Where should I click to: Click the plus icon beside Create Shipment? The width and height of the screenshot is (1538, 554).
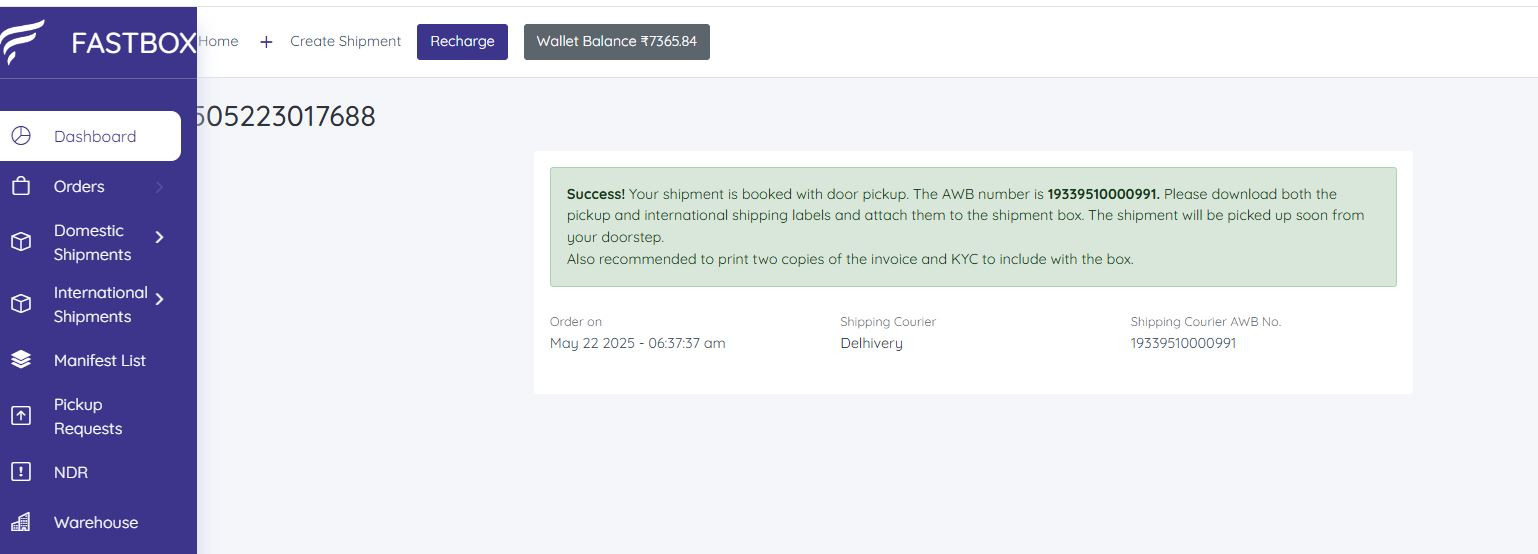(266, 42)
